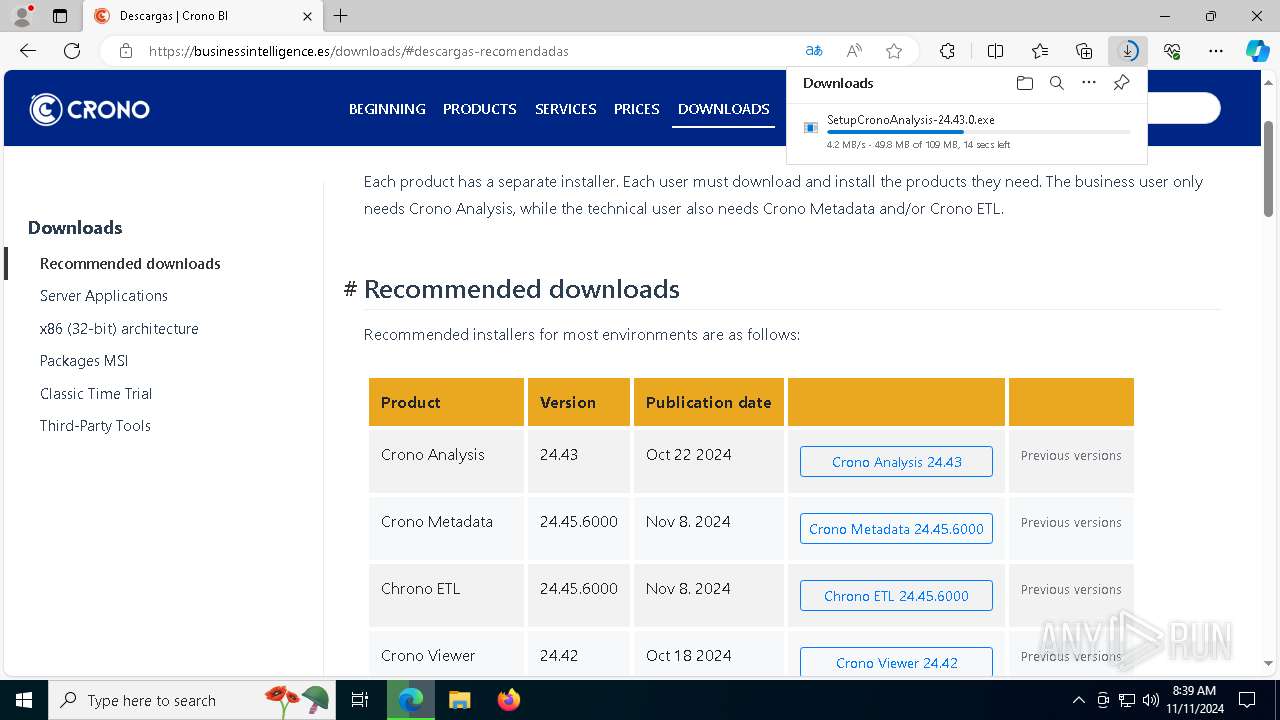Go to Packages MSI section
This screenshot has height=720, width=1280.
[84, 361]
